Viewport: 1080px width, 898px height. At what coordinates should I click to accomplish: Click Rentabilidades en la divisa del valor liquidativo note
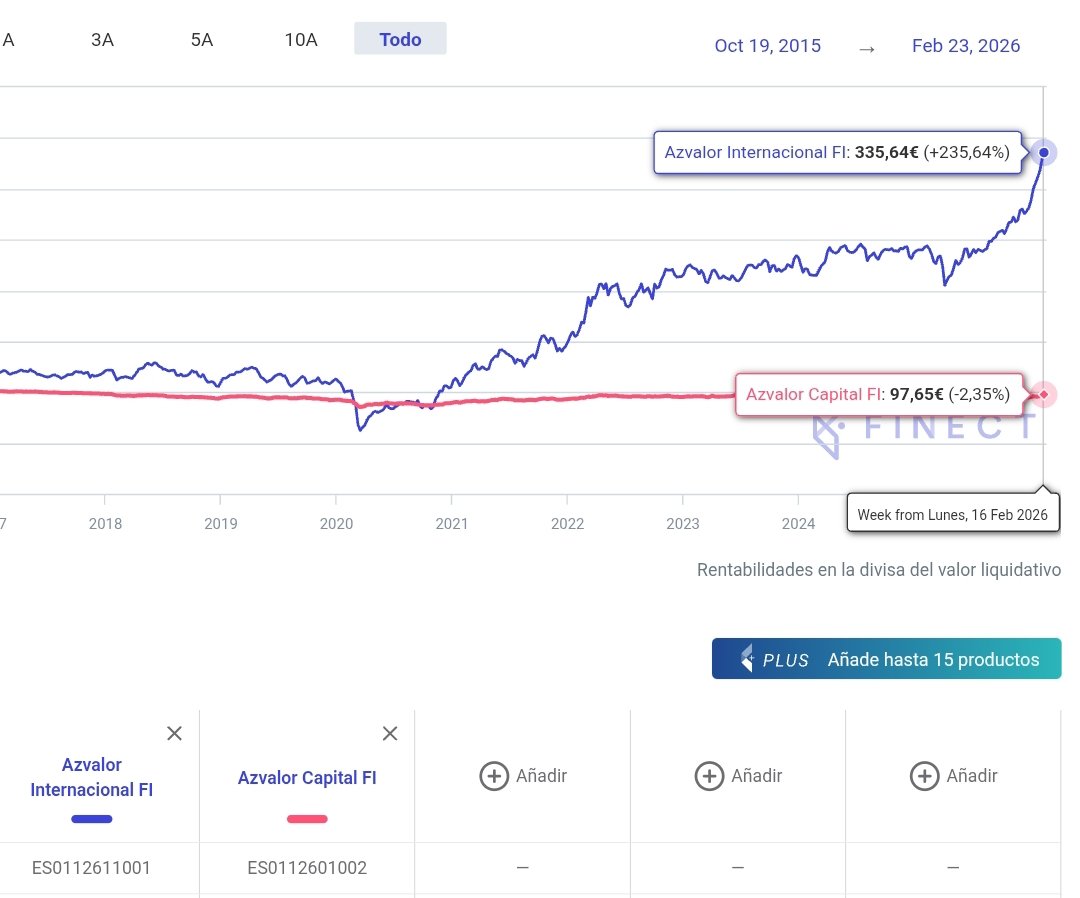point(879,570)
